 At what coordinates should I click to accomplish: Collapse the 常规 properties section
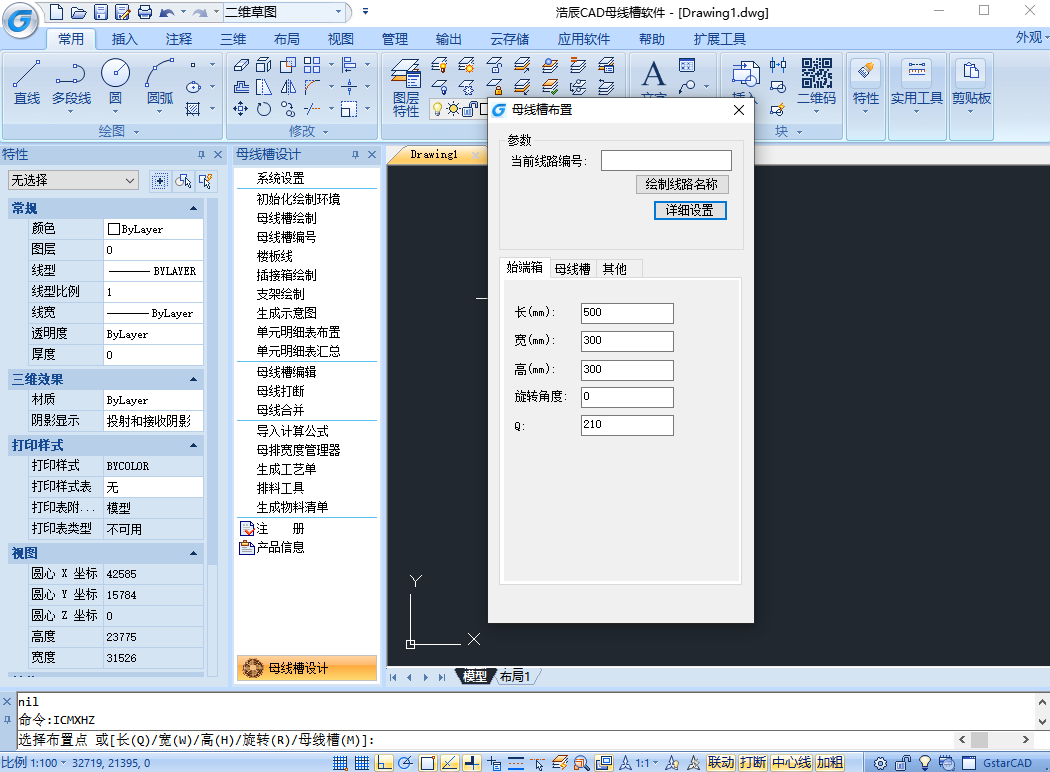click(x=193, y=209)
